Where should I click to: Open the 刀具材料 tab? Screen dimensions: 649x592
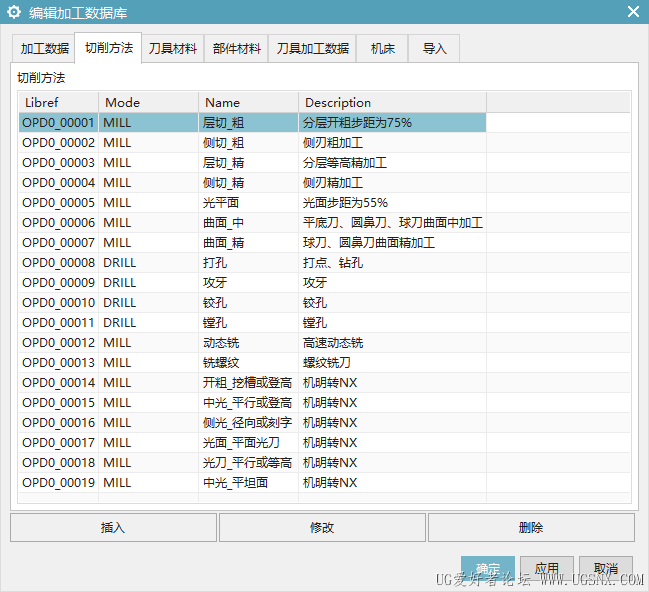click(x=173, y=49)
